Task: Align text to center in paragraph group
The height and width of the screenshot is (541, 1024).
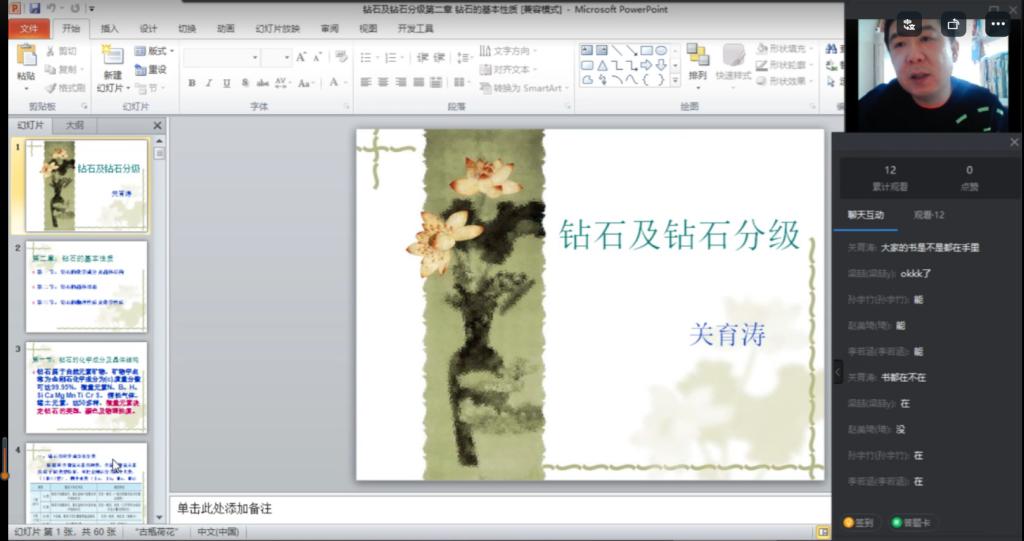Action: click(384, 82)
